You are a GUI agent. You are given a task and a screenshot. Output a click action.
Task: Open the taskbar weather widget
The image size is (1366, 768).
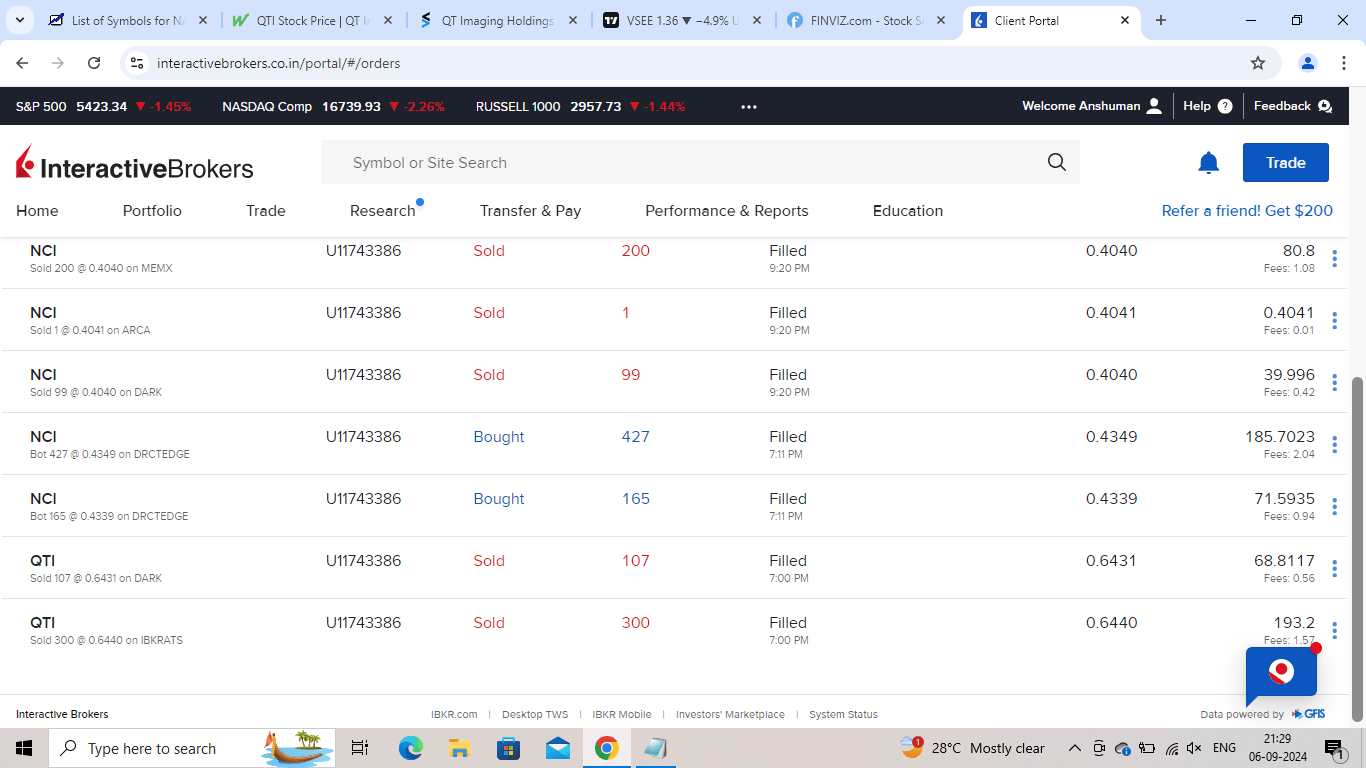click(x=972, y=748)
